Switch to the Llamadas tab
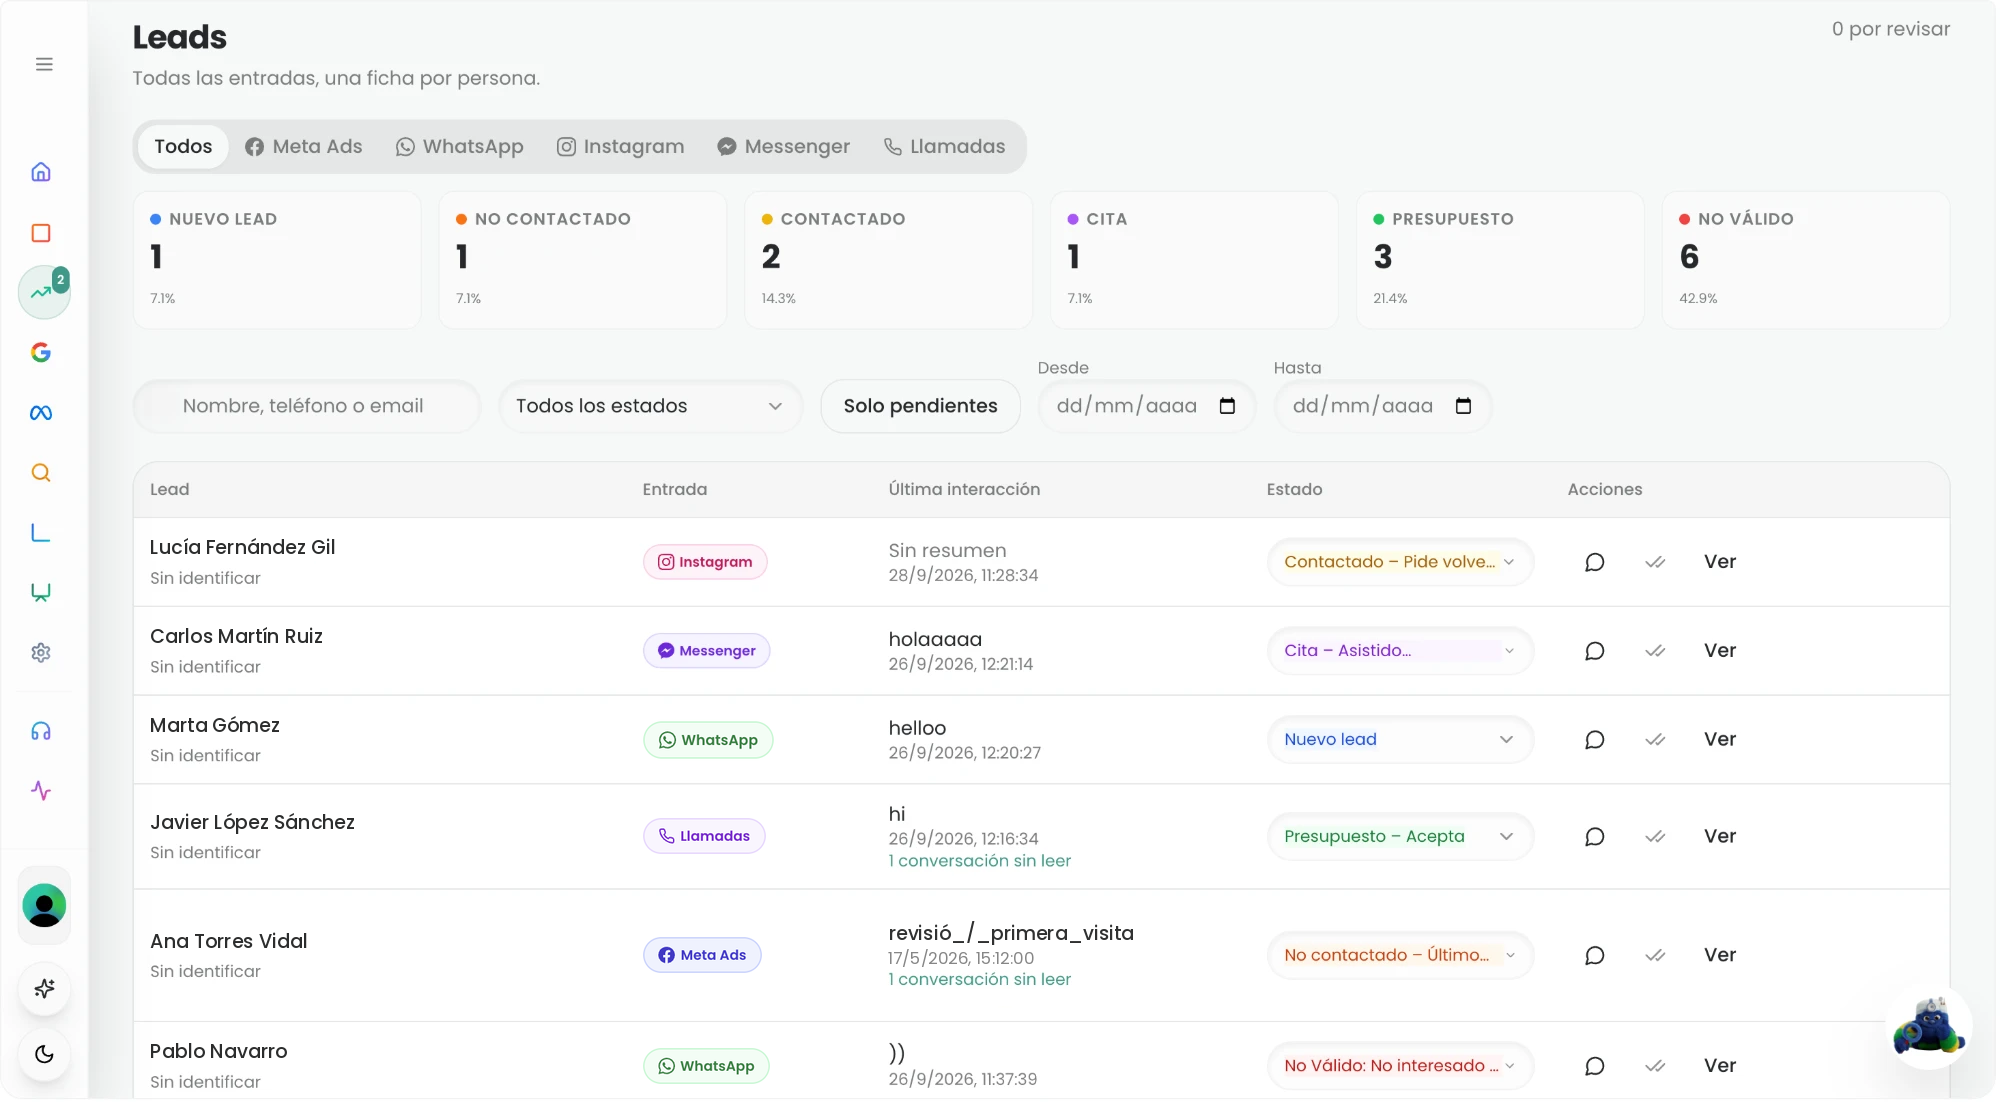 click(x=945, y=147)
